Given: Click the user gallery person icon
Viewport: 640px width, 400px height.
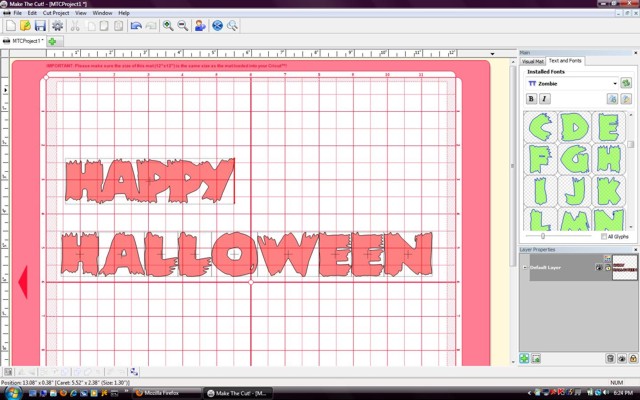Looking at the screenshot, I should (200, 26).
